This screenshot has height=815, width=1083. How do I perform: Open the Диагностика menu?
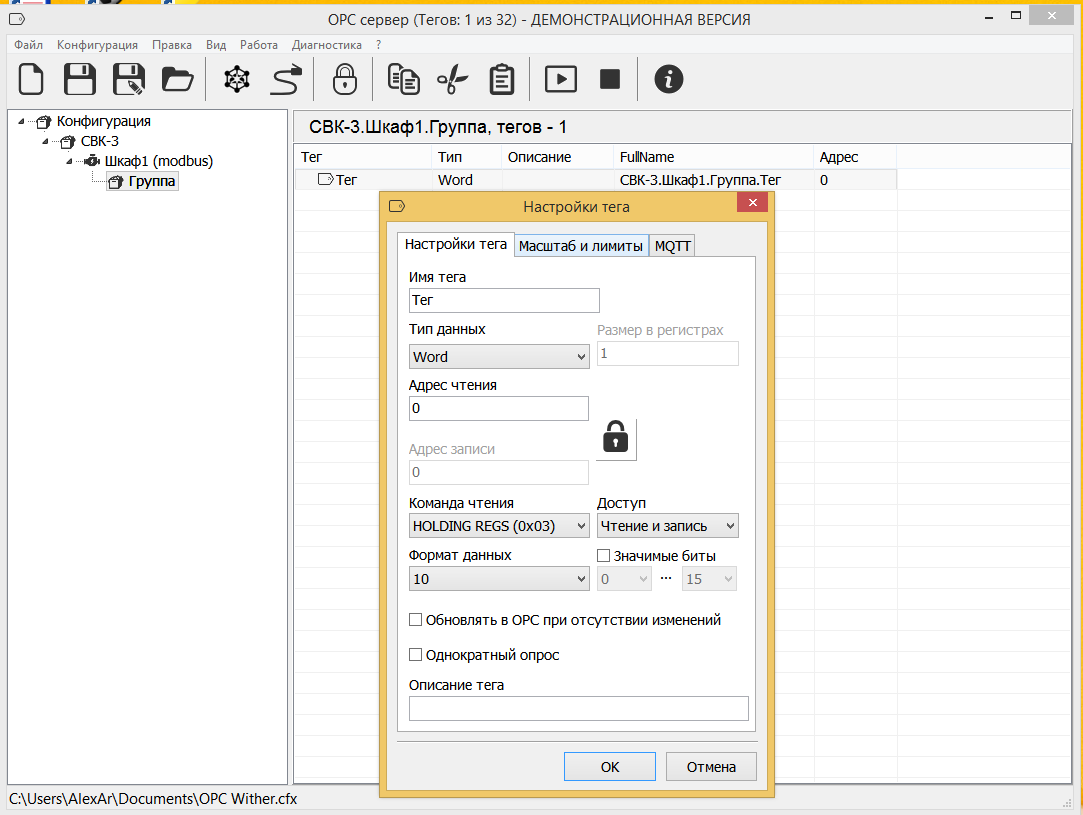click(x=327, y=45)
